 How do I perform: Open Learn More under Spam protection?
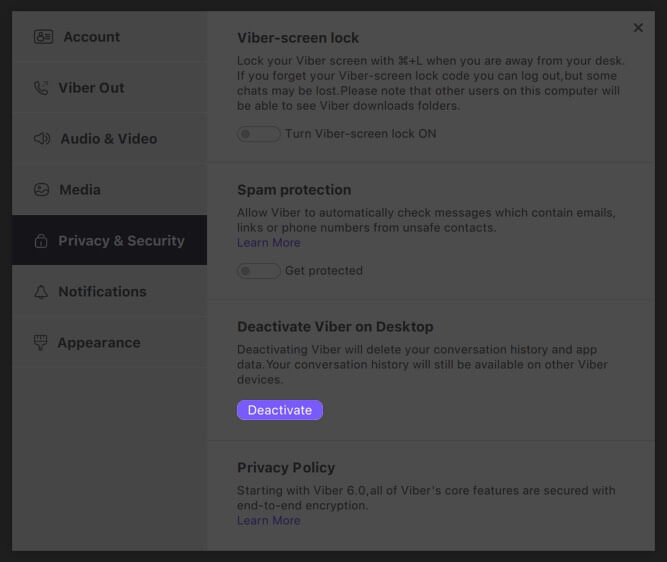point(269,243)
